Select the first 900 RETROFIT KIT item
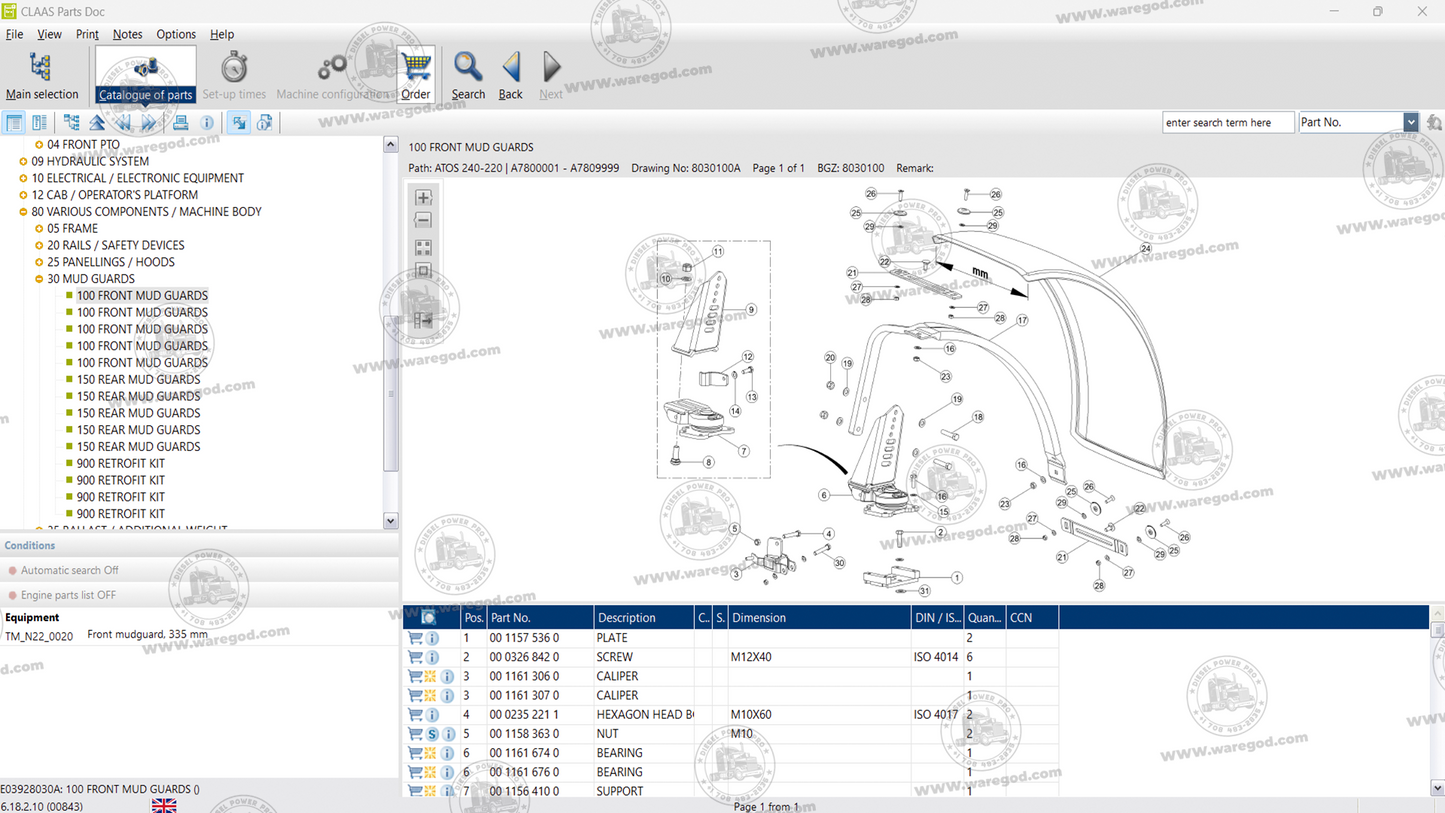This screenshot has height=813, width=1445. tap(121, 464)
